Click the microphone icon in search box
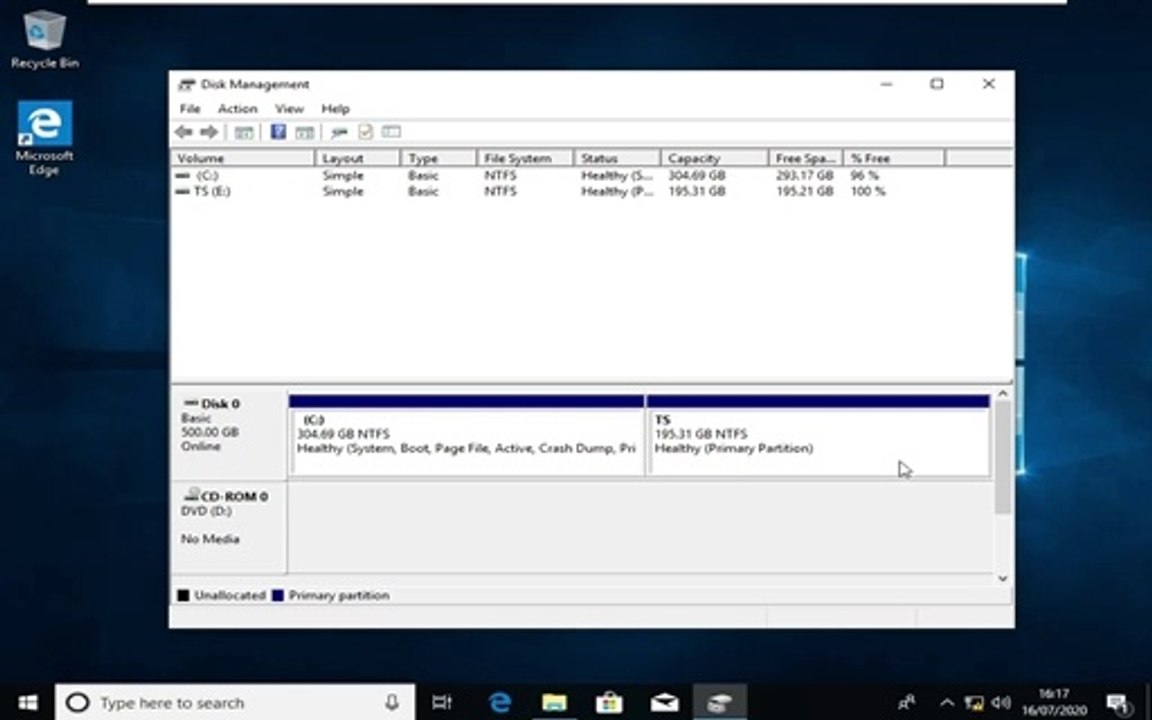 click(x=392, y=702)
